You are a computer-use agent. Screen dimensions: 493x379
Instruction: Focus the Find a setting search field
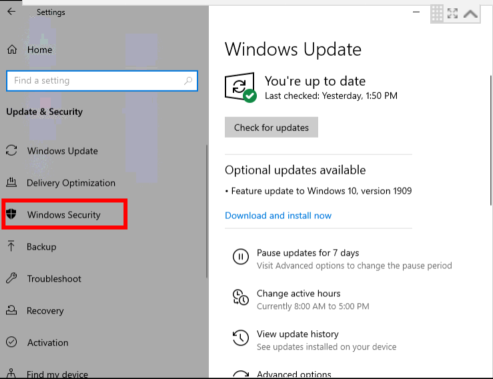point(102,81)
